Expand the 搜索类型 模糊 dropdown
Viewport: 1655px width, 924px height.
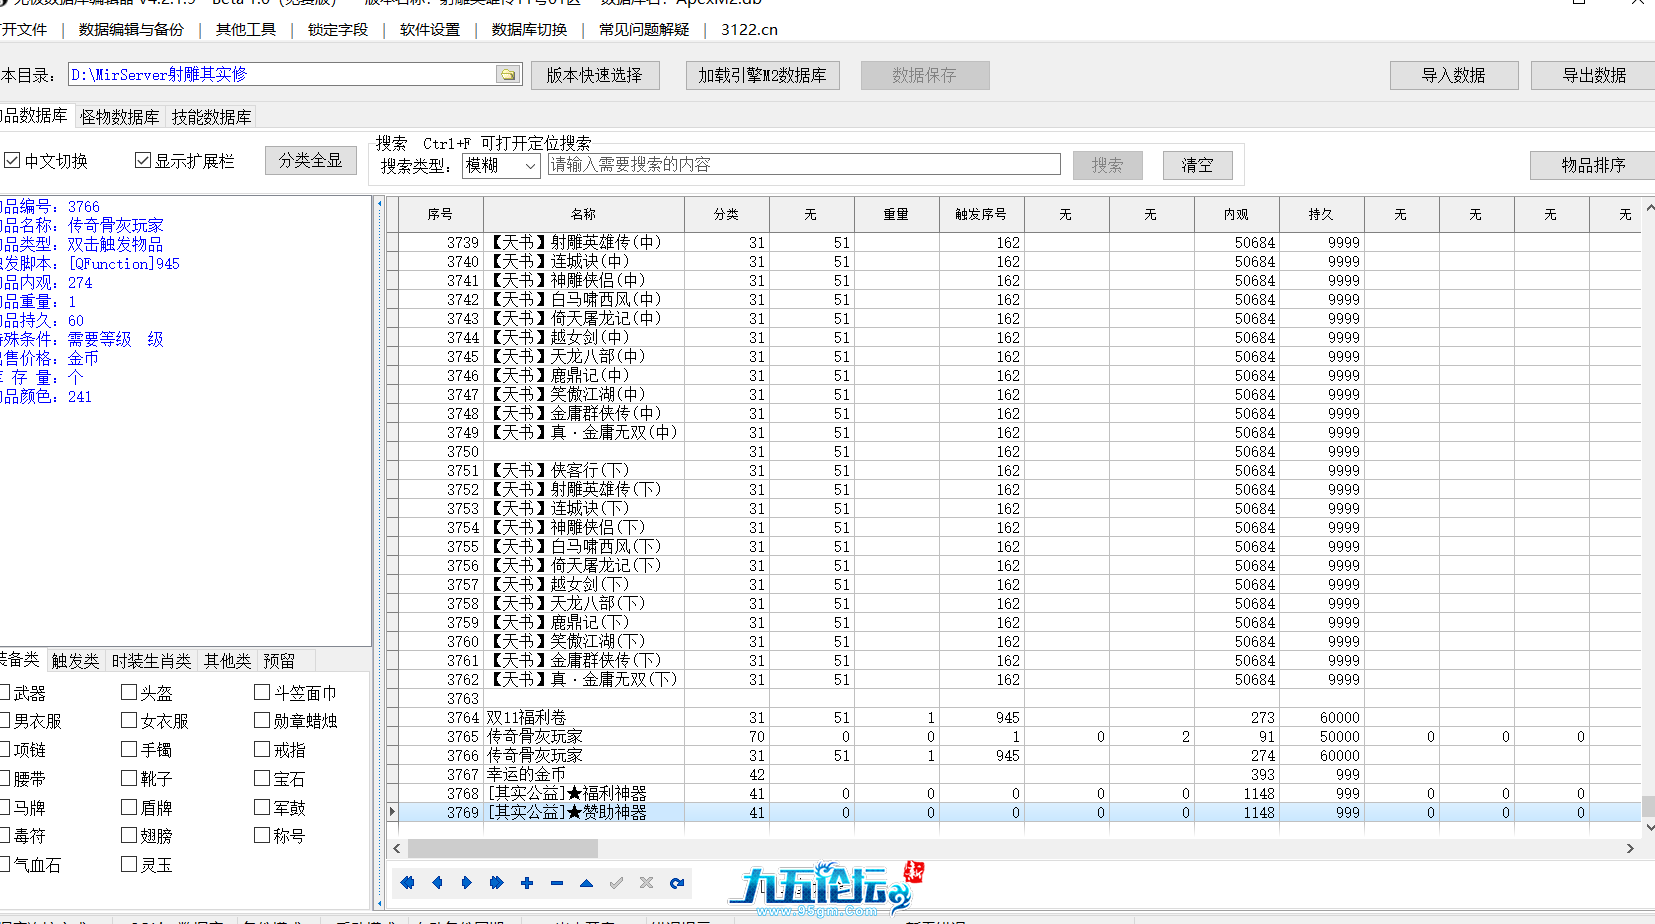click(x=530, y=166)
